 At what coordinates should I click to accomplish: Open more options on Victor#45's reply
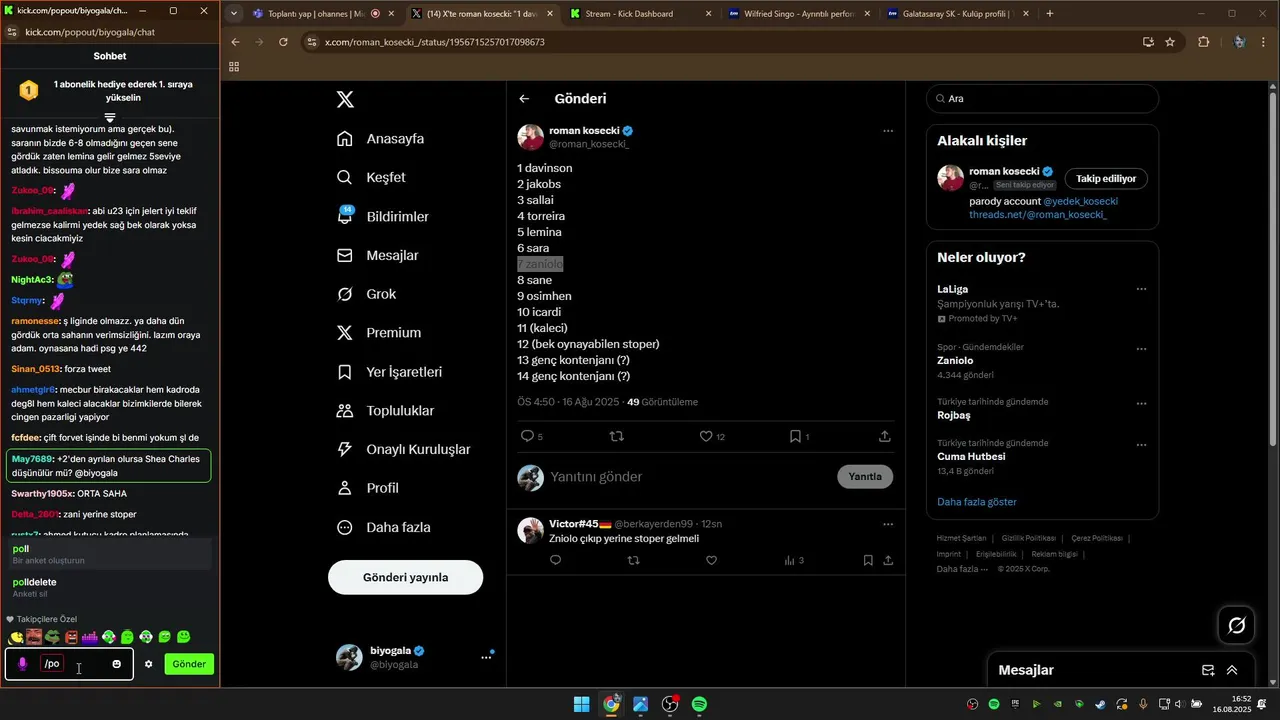888,524
